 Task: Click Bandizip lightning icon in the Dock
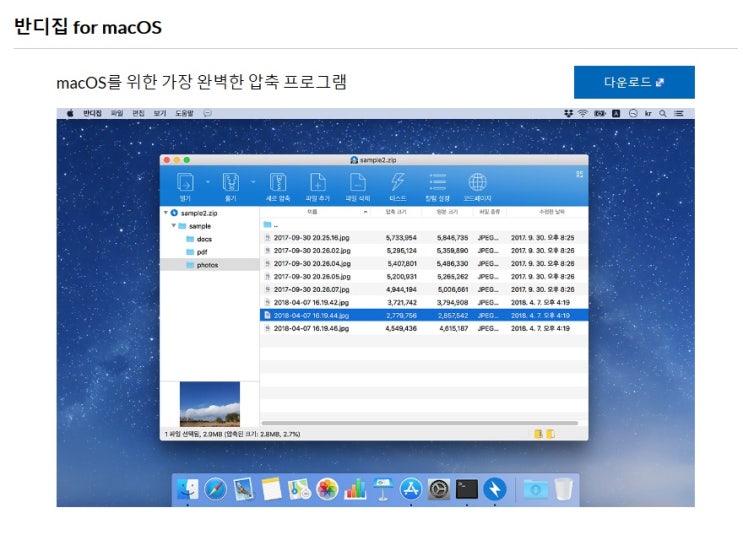495,489
